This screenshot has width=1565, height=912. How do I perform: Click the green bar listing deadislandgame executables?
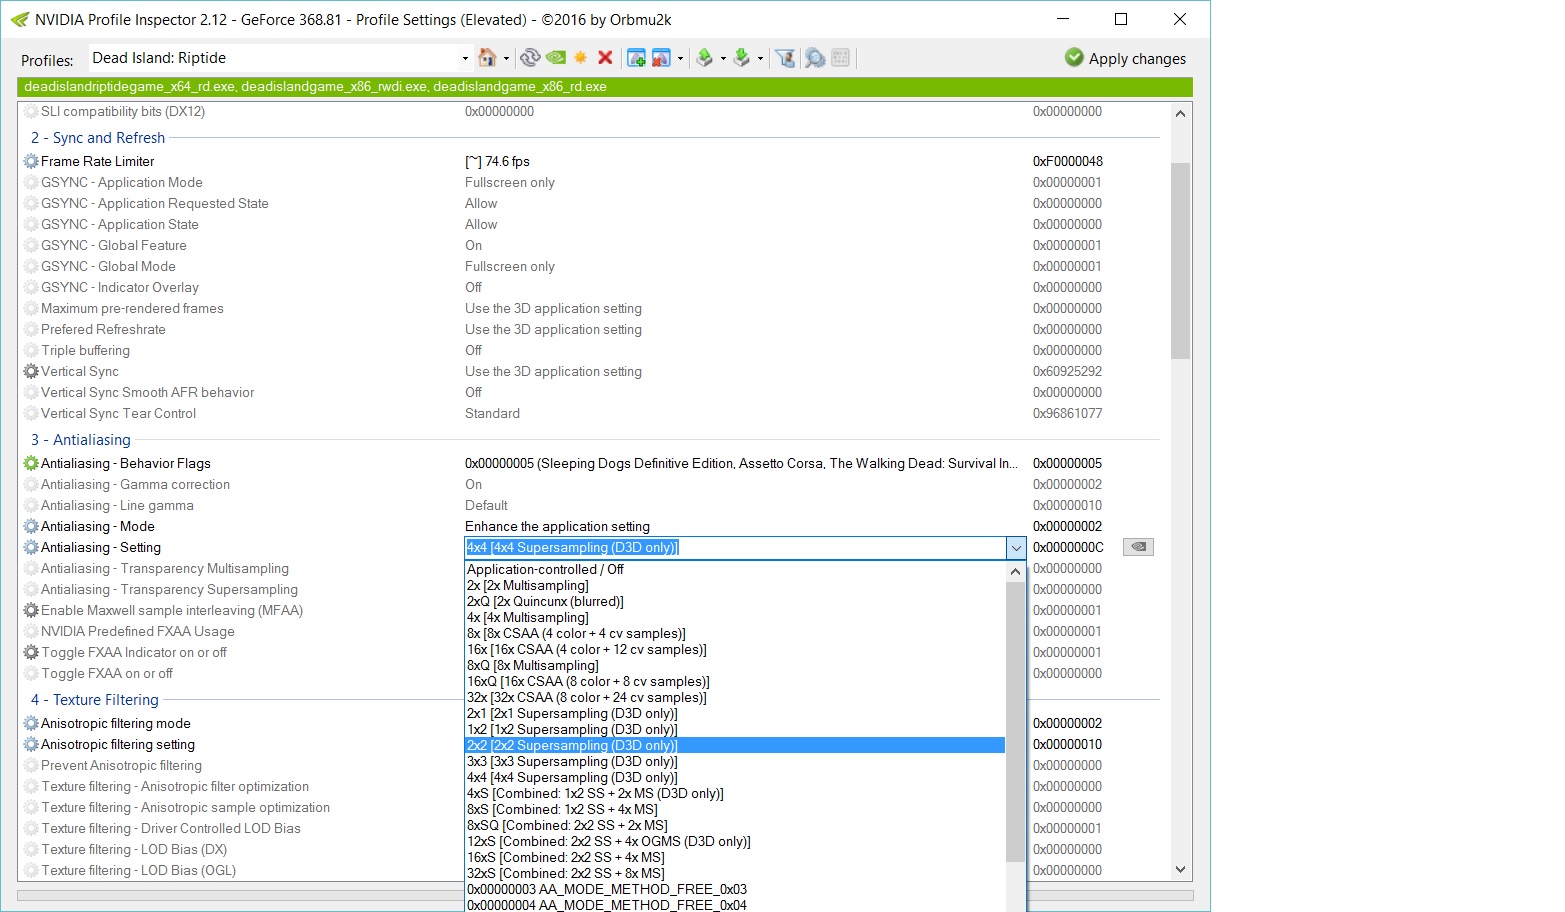click(604, 87)
